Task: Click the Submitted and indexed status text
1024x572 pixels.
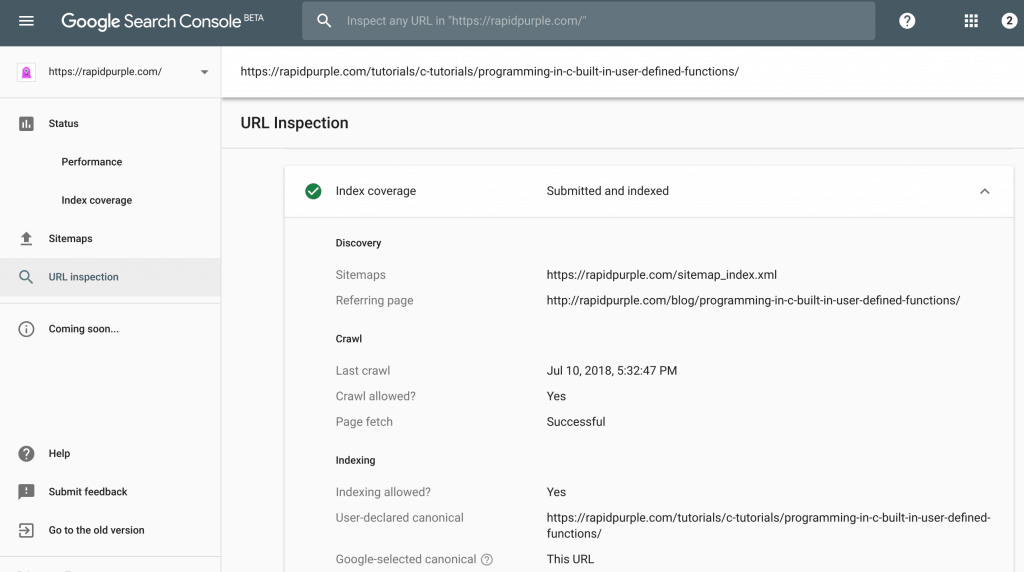Action: pyautogui.click(x=607, y=191)
